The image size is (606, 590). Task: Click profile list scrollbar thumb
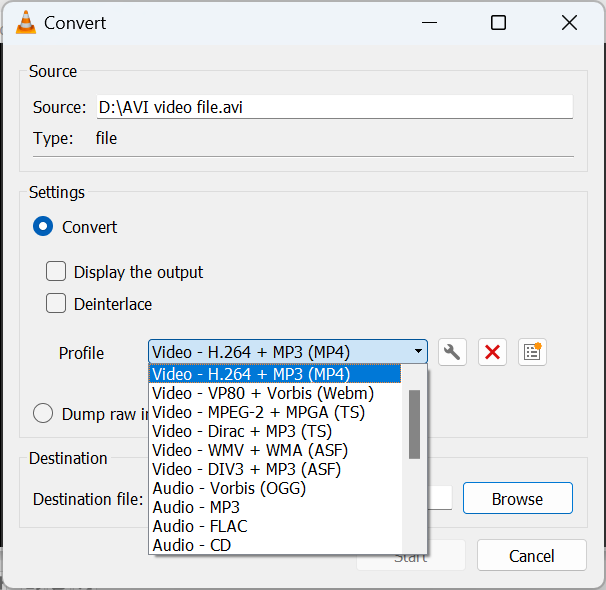pos(414,424)
